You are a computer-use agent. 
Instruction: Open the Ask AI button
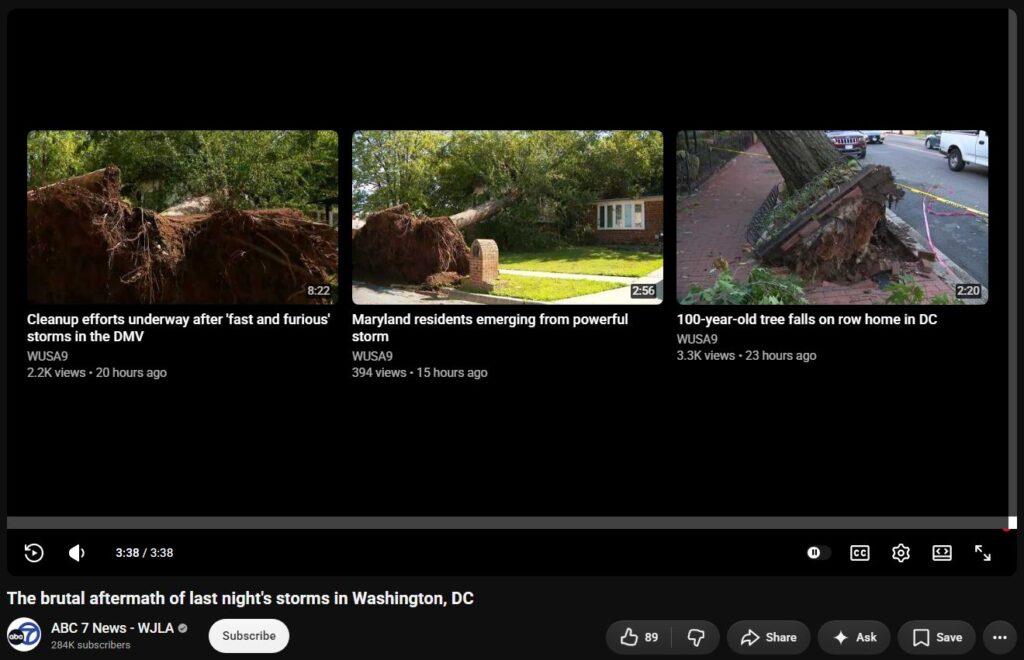tap(854, 637)
